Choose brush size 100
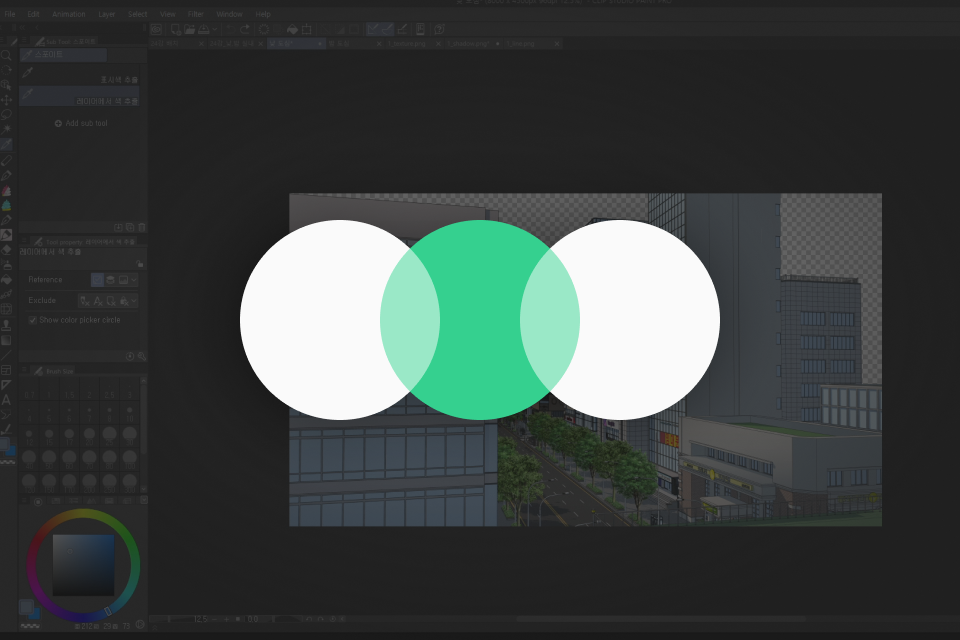 129,459
